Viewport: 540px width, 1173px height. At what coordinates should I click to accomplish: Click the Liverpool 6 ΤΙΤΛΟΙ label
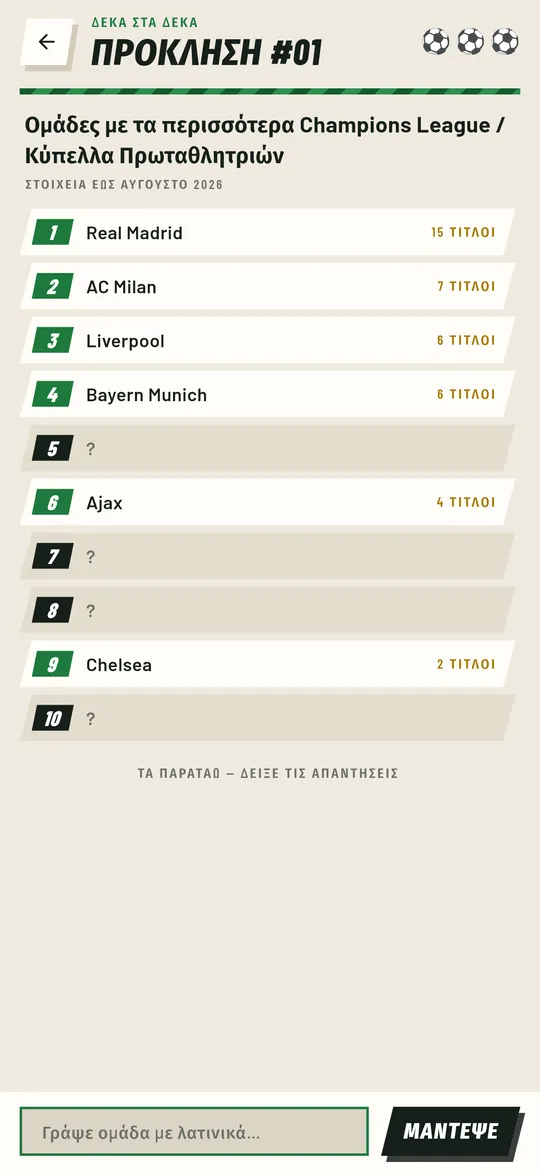(x=466, y=341)
